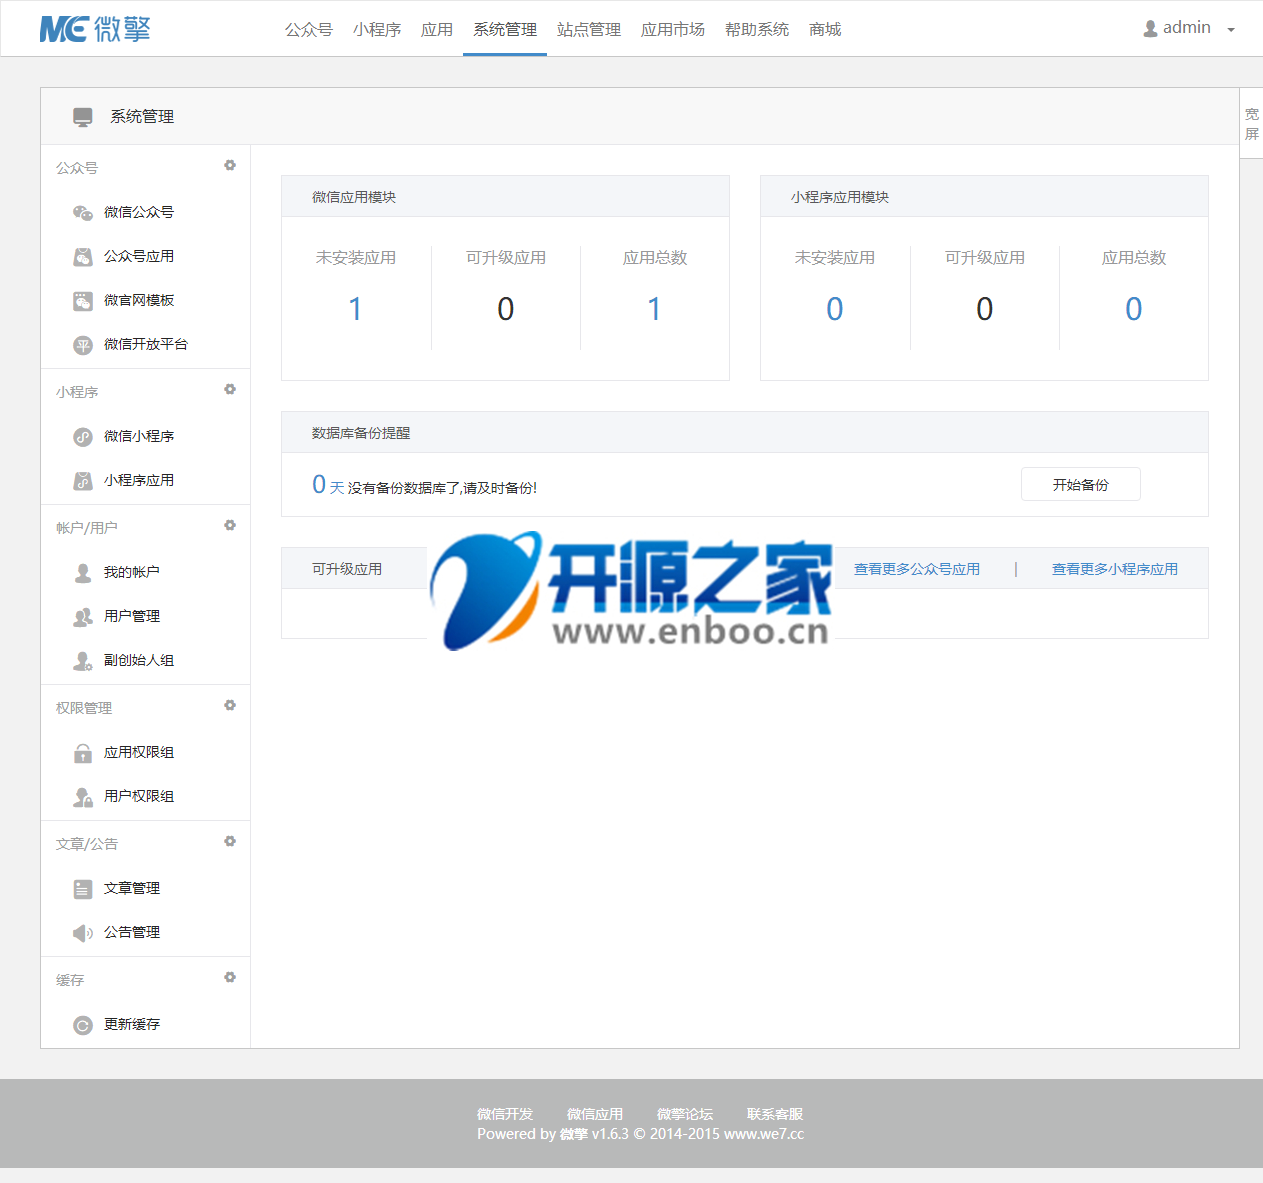Select the 系统管理 top navigation tab
Image resolution: width=1263 pixels, height=1183 pixels.
tap(505, 30)
